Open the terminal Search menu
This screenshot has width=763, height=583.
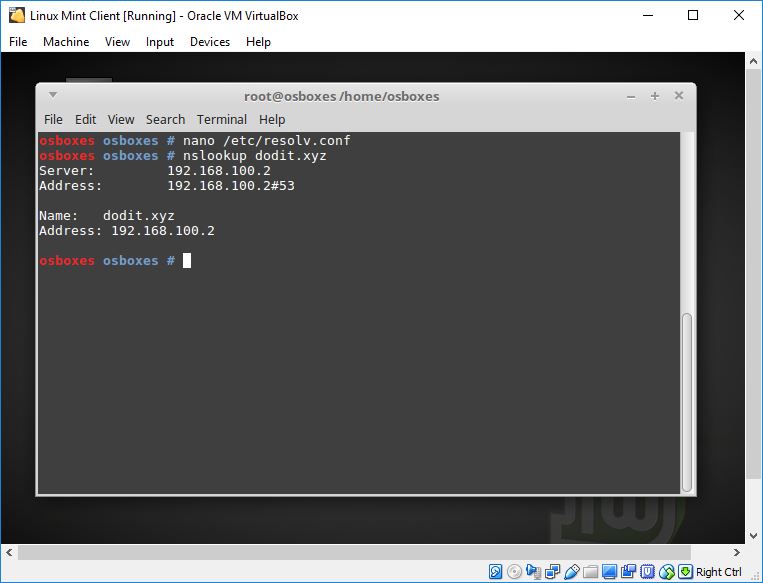point(165,119)
